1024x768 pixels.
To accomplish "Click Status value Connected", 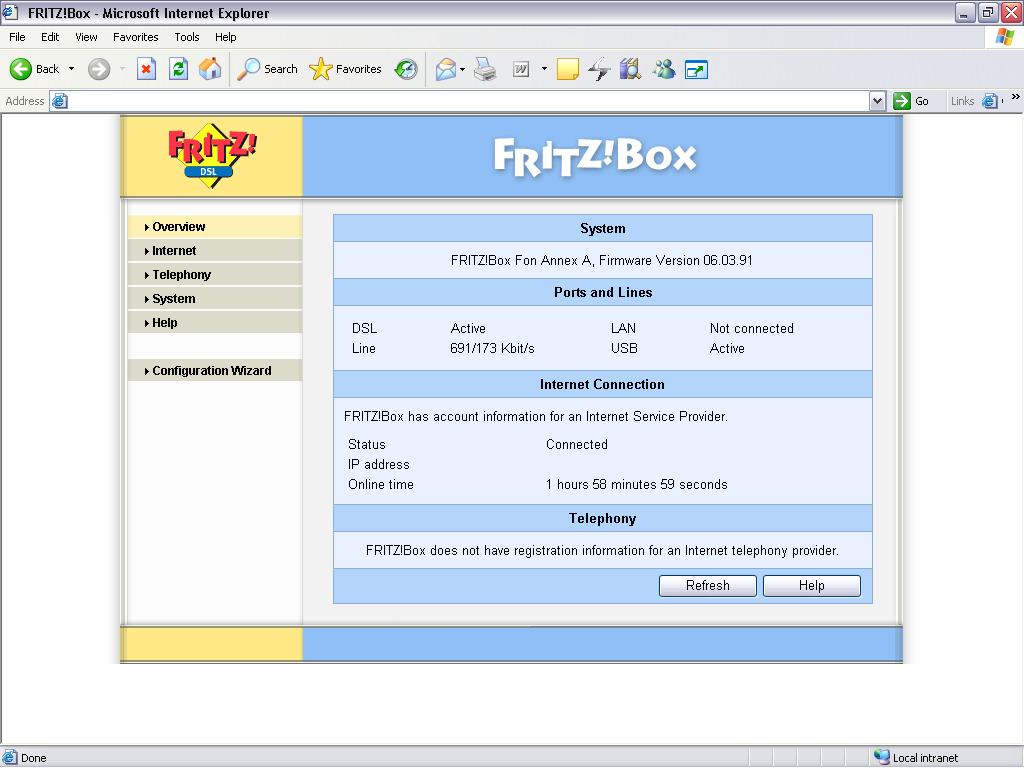I will tap(577, 445).
